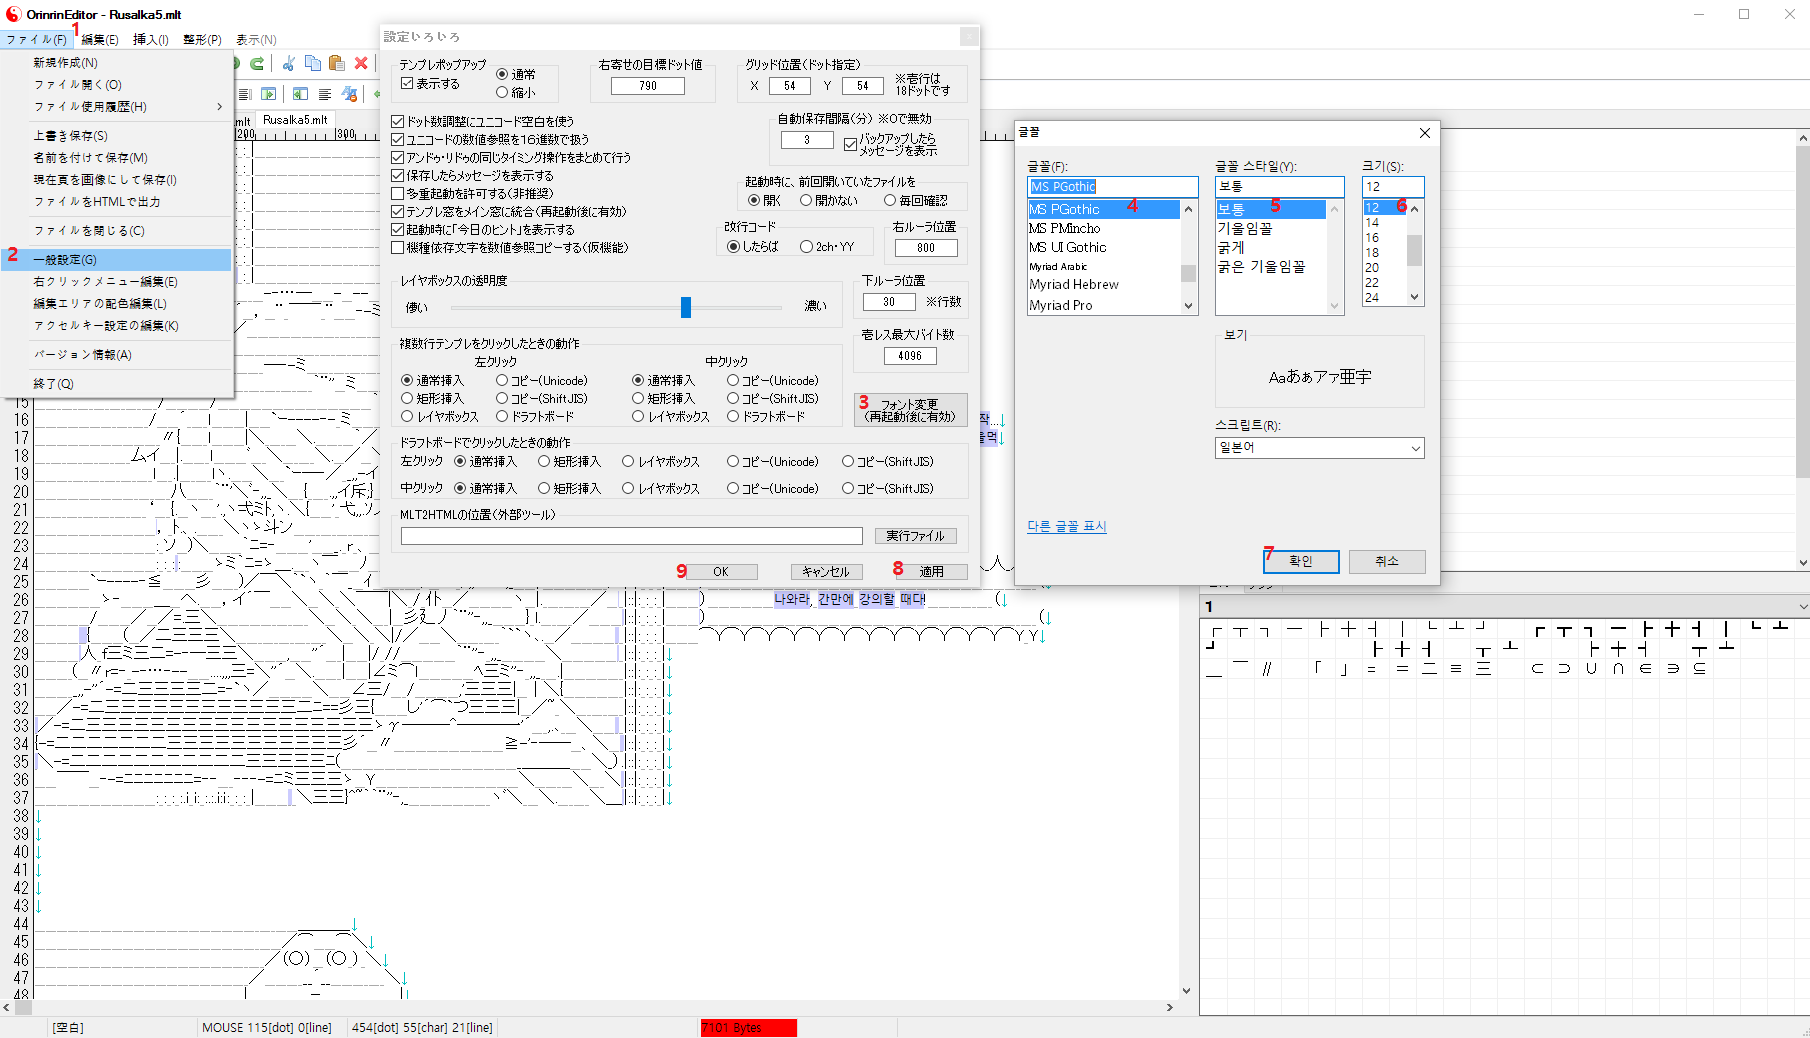Viewport: 1810px width, 1038px height.
Task: Click the green Redo arrow icon
Action: [257, 64]
